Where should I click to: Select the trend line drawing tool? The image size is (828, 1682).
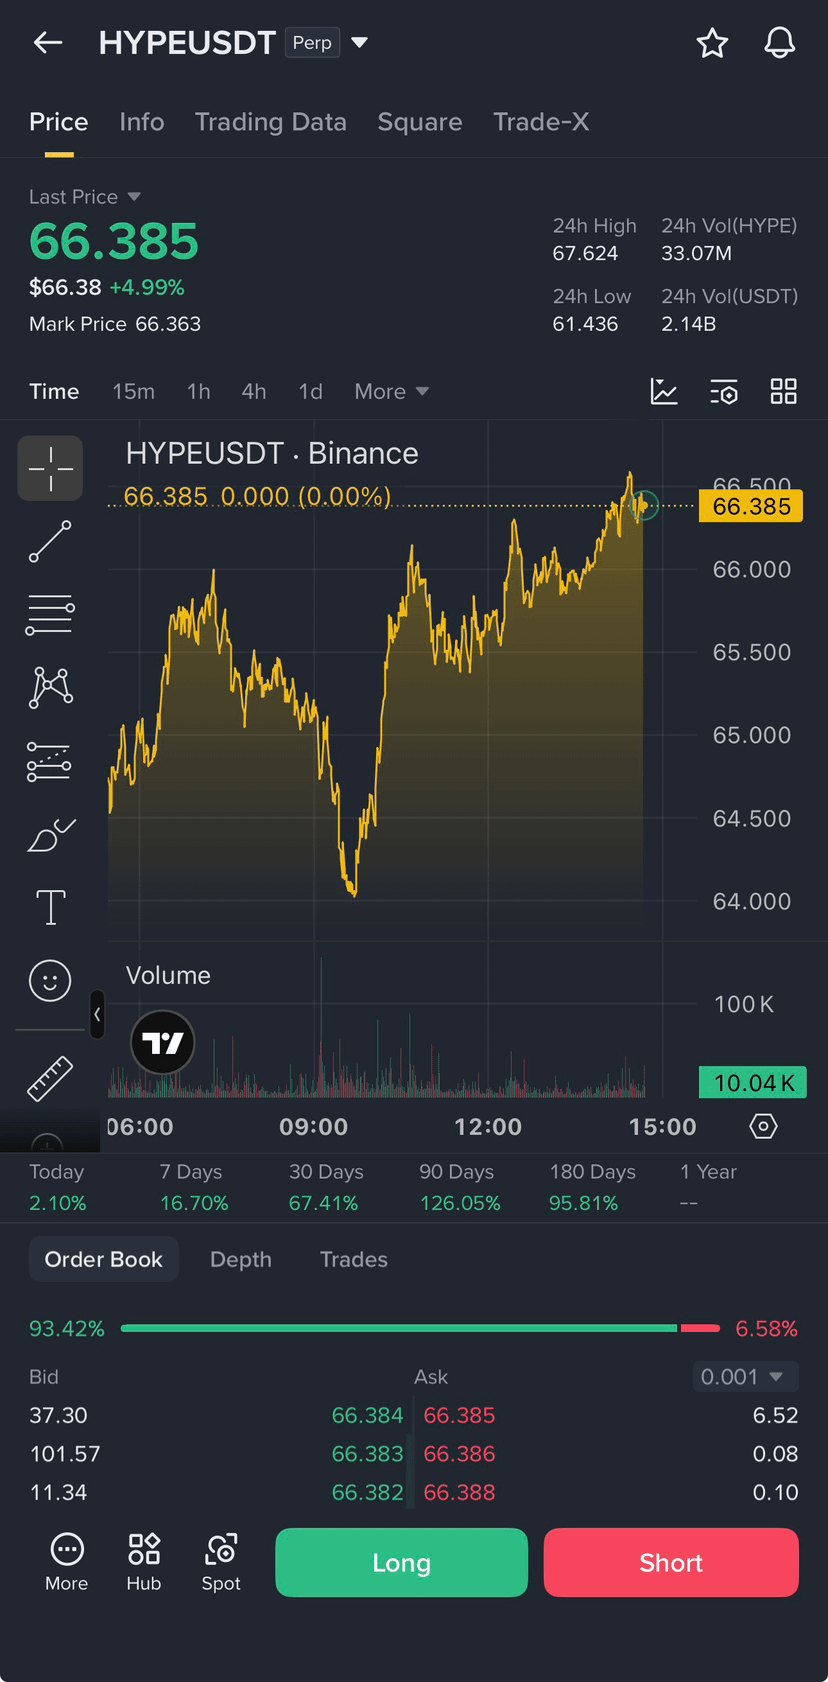point(50,541)
